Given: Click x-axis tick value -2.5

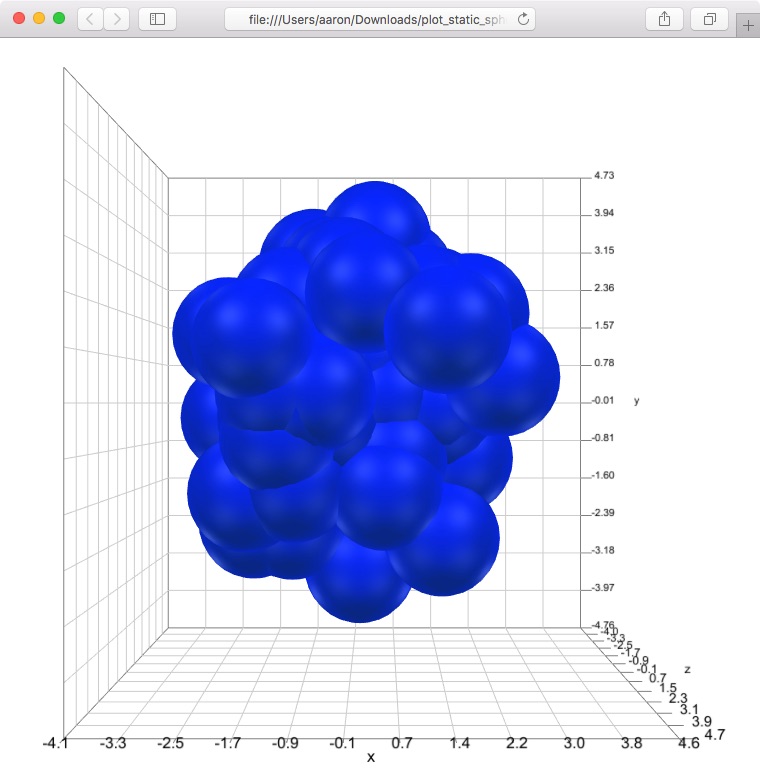Looking at the screenshot, I should tap(170, 743).
